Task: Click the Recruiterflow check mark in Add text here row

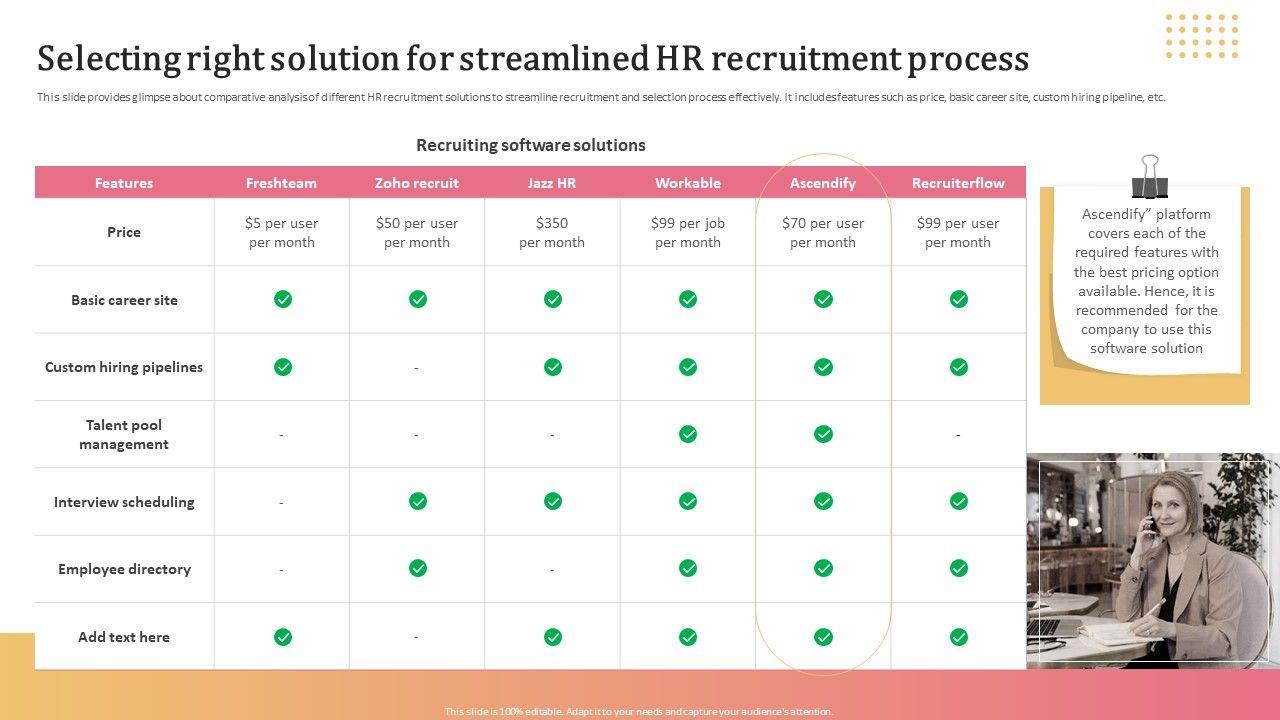Action: pos(959,637)
